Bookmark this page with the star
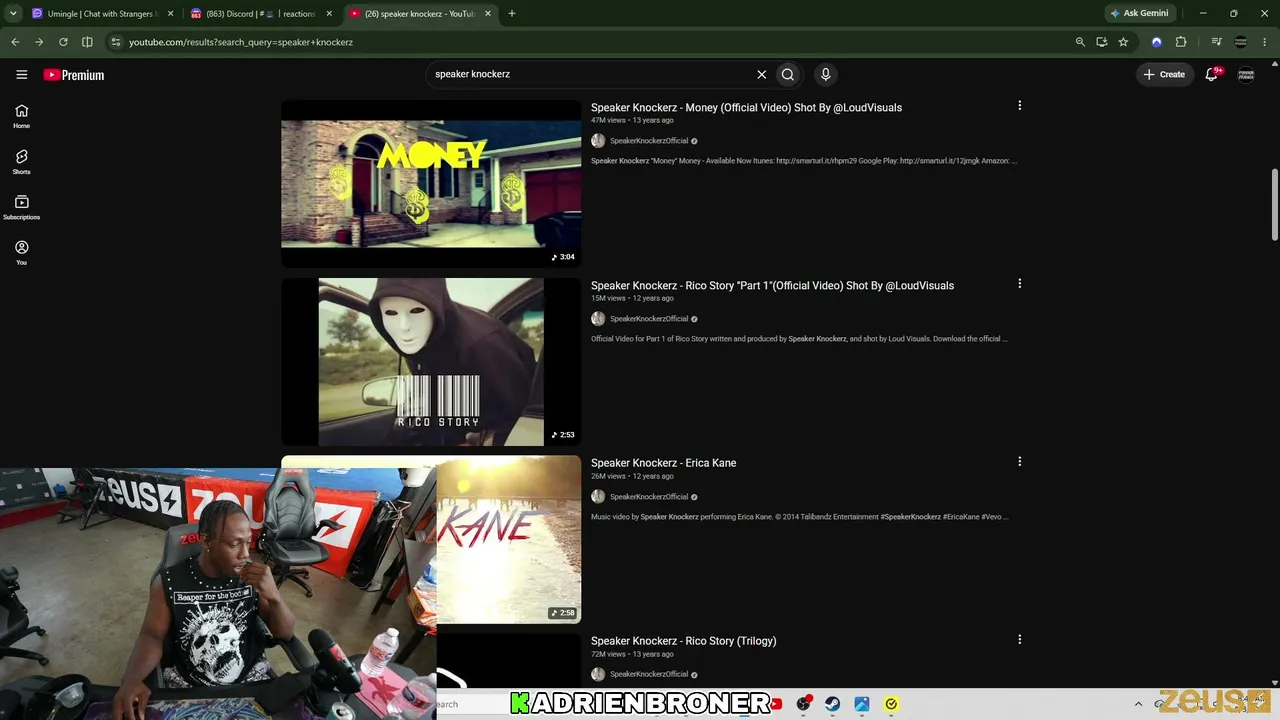The height and width of the screenshot is (720, 1280). [x=1124, y=42]
